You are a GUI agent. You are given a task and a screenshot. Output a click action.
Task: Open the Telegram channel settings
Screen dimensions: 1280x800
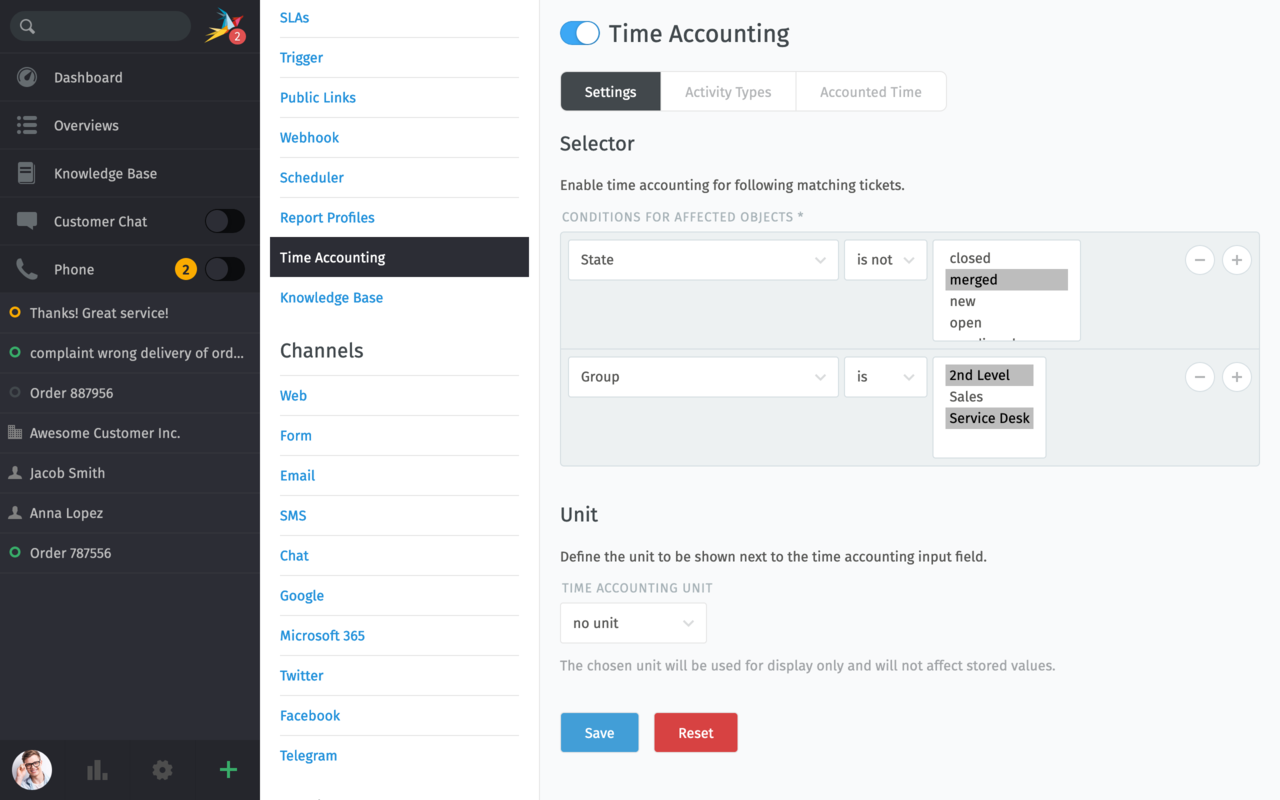point(308,755)
